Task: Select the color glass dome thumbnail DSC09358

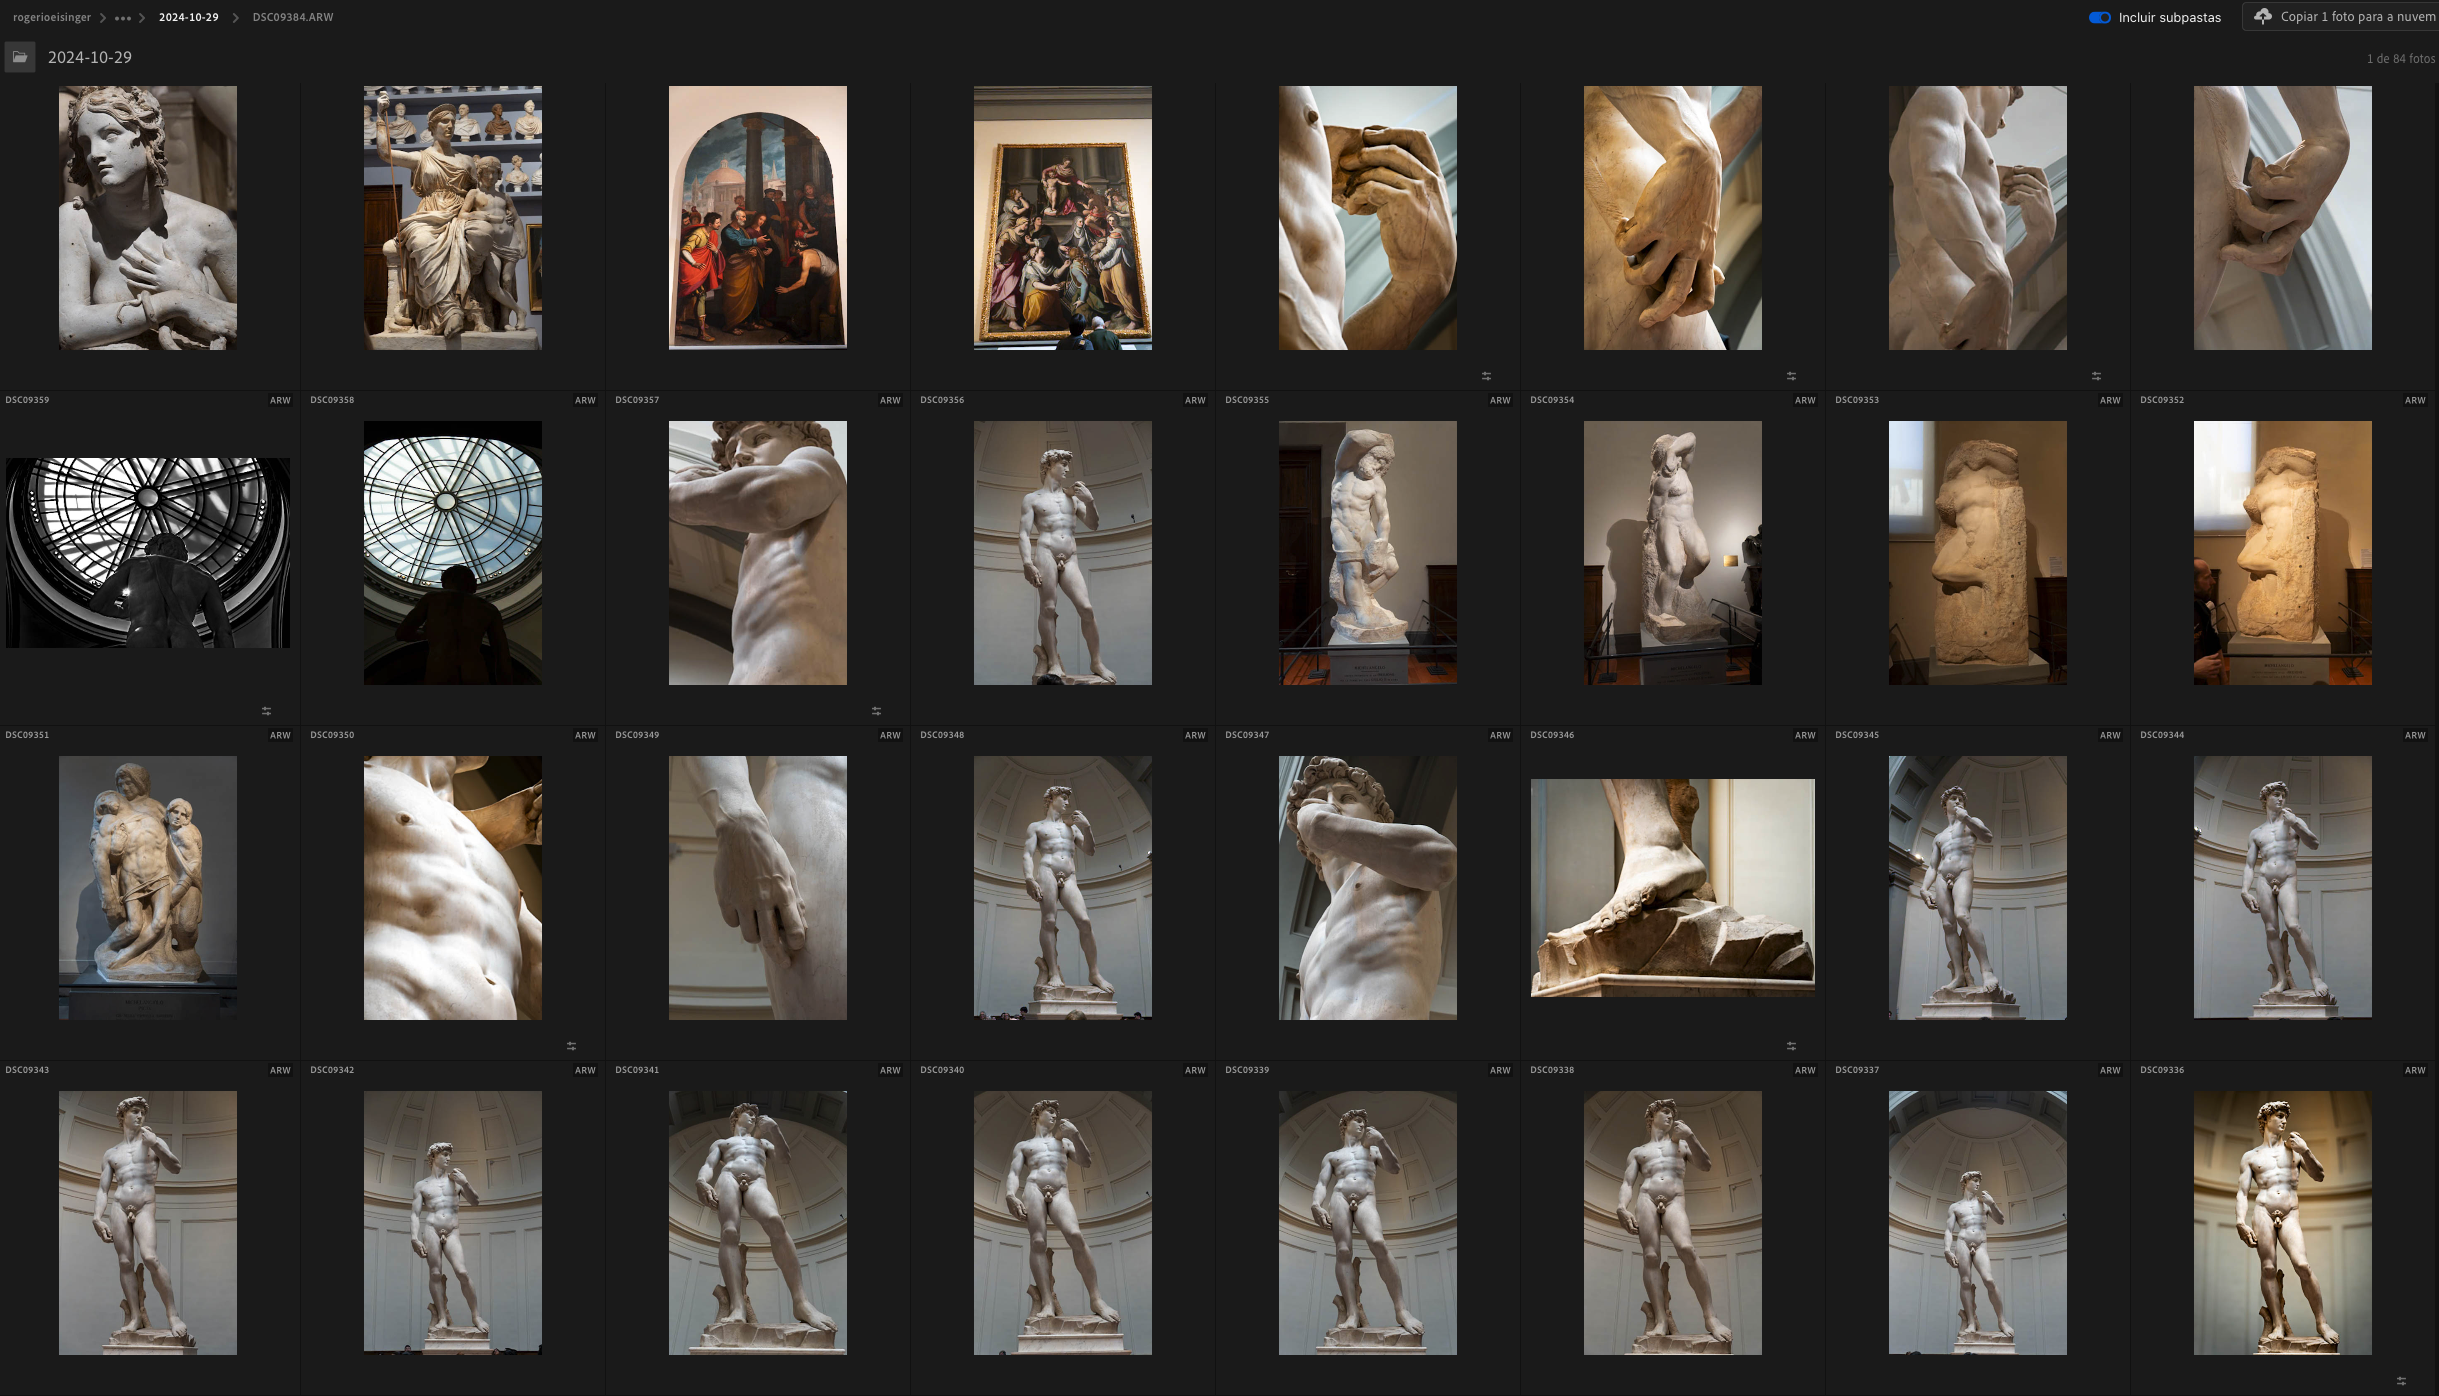Action: 453,553
